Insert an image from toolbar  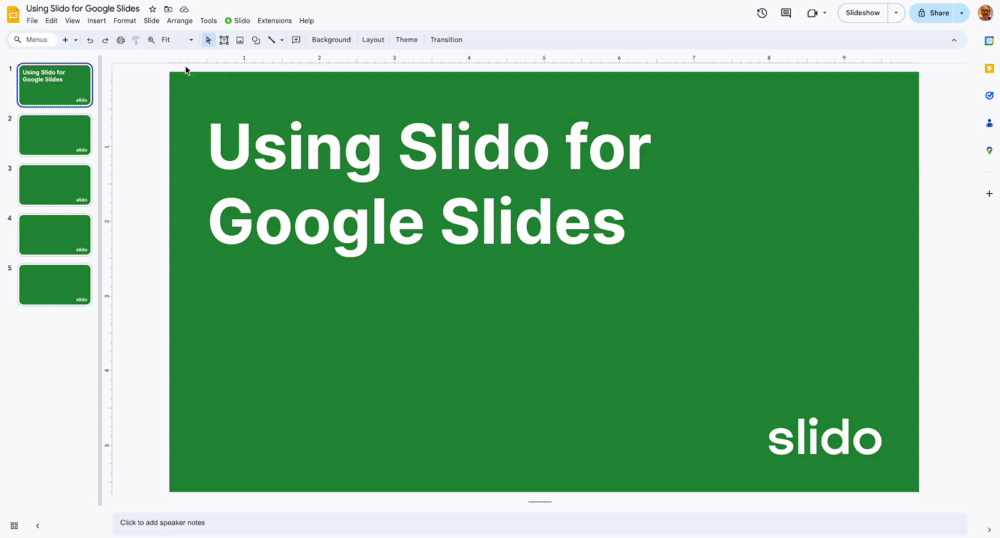coord(240,40)
